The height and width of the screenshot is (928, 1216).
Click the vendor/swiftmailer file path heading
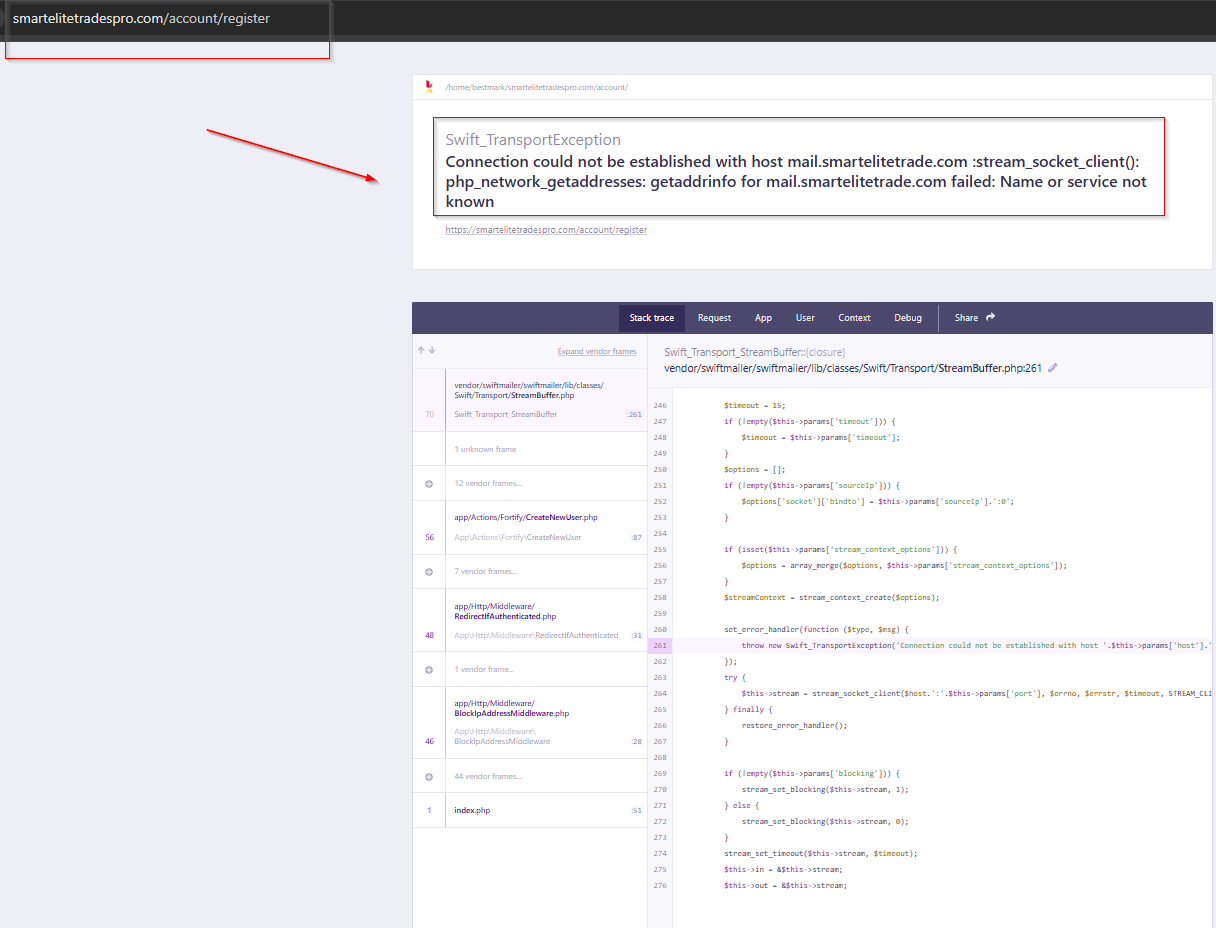click(853, 368)
